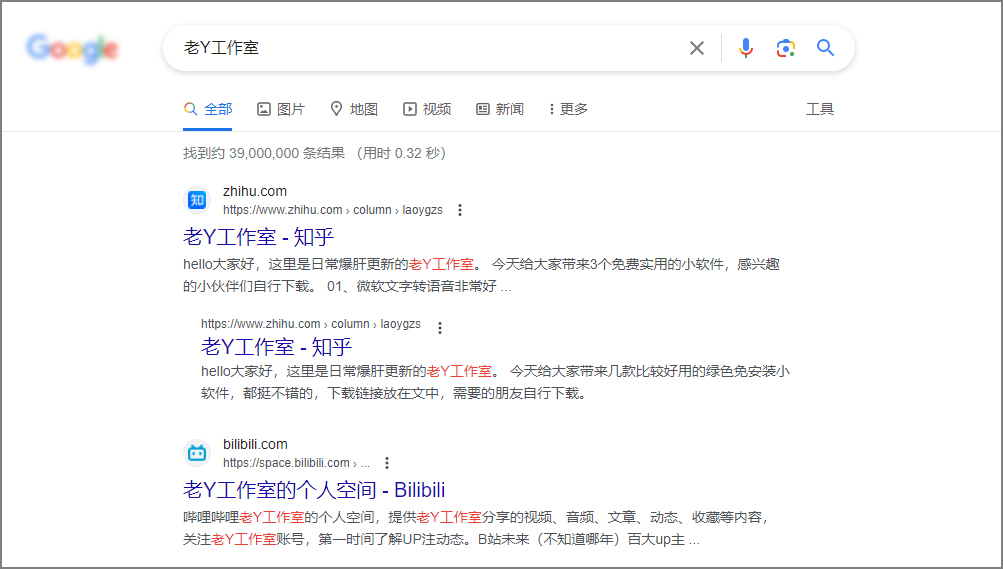Screen dimensions: 1003x569
Task: Switch to the 新闻 tab
Action: (x=500, y=109)
